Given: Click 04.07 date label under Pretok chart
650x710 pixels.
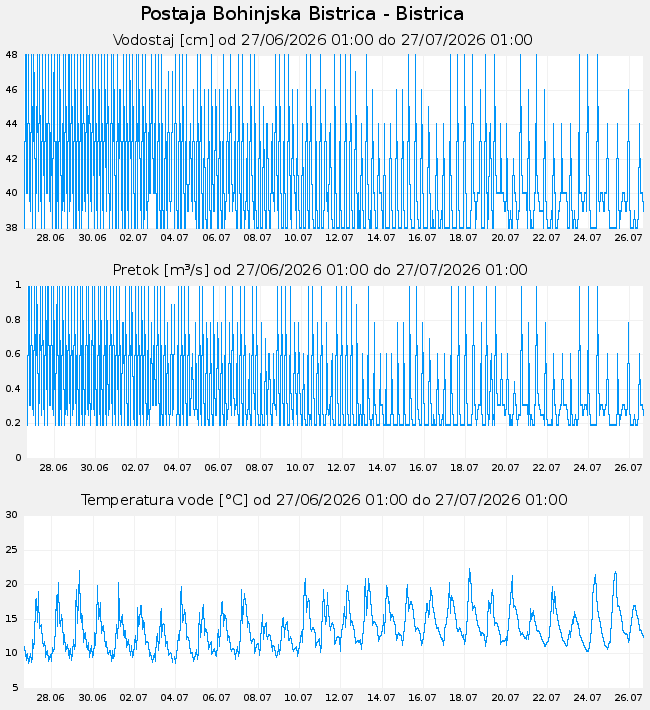Looking at the screenshot, I should [177, 468].
